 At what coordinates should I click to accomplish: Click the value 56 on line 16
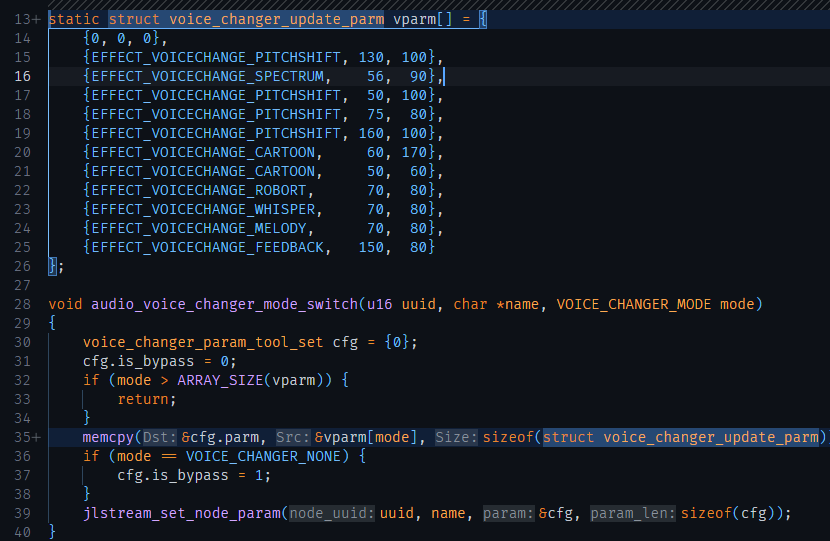point(375,76)
